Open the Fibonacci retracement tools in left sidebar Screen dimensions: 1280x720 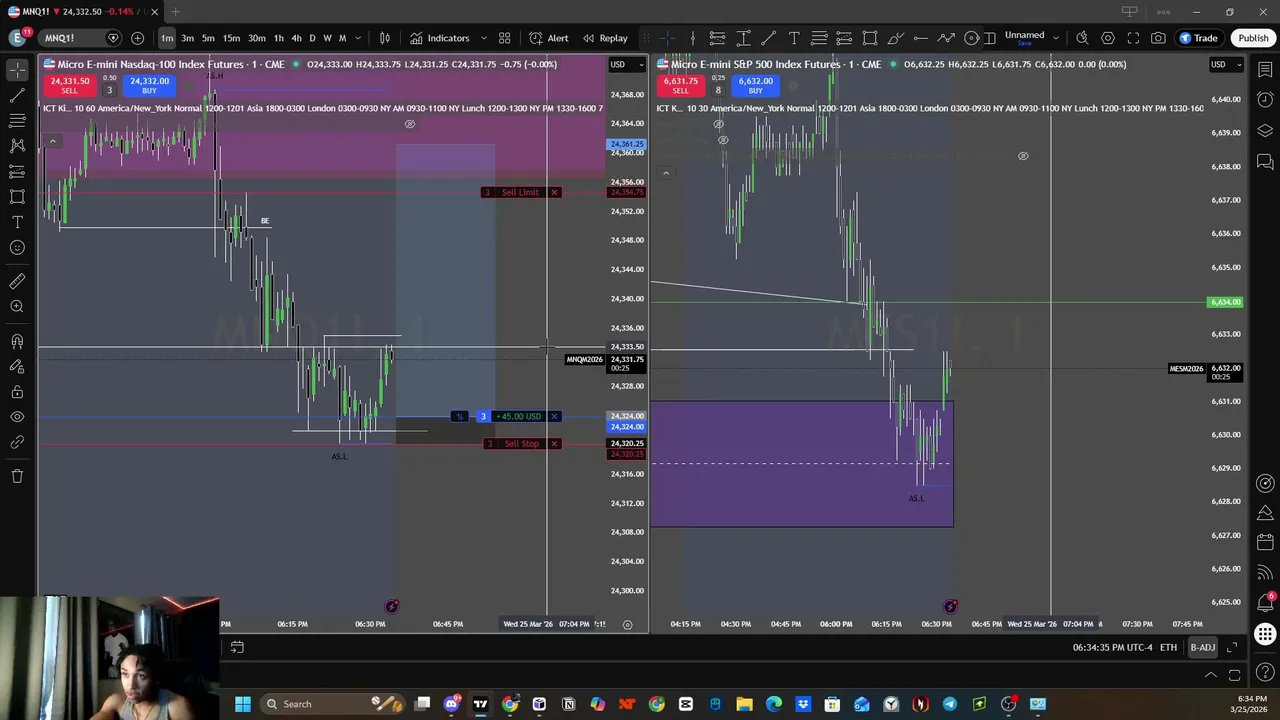coord(17,120)
